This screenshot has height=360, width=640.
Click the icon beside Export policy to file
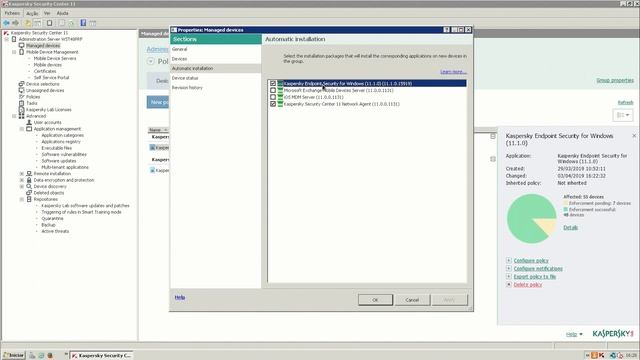tap(509, 276)
